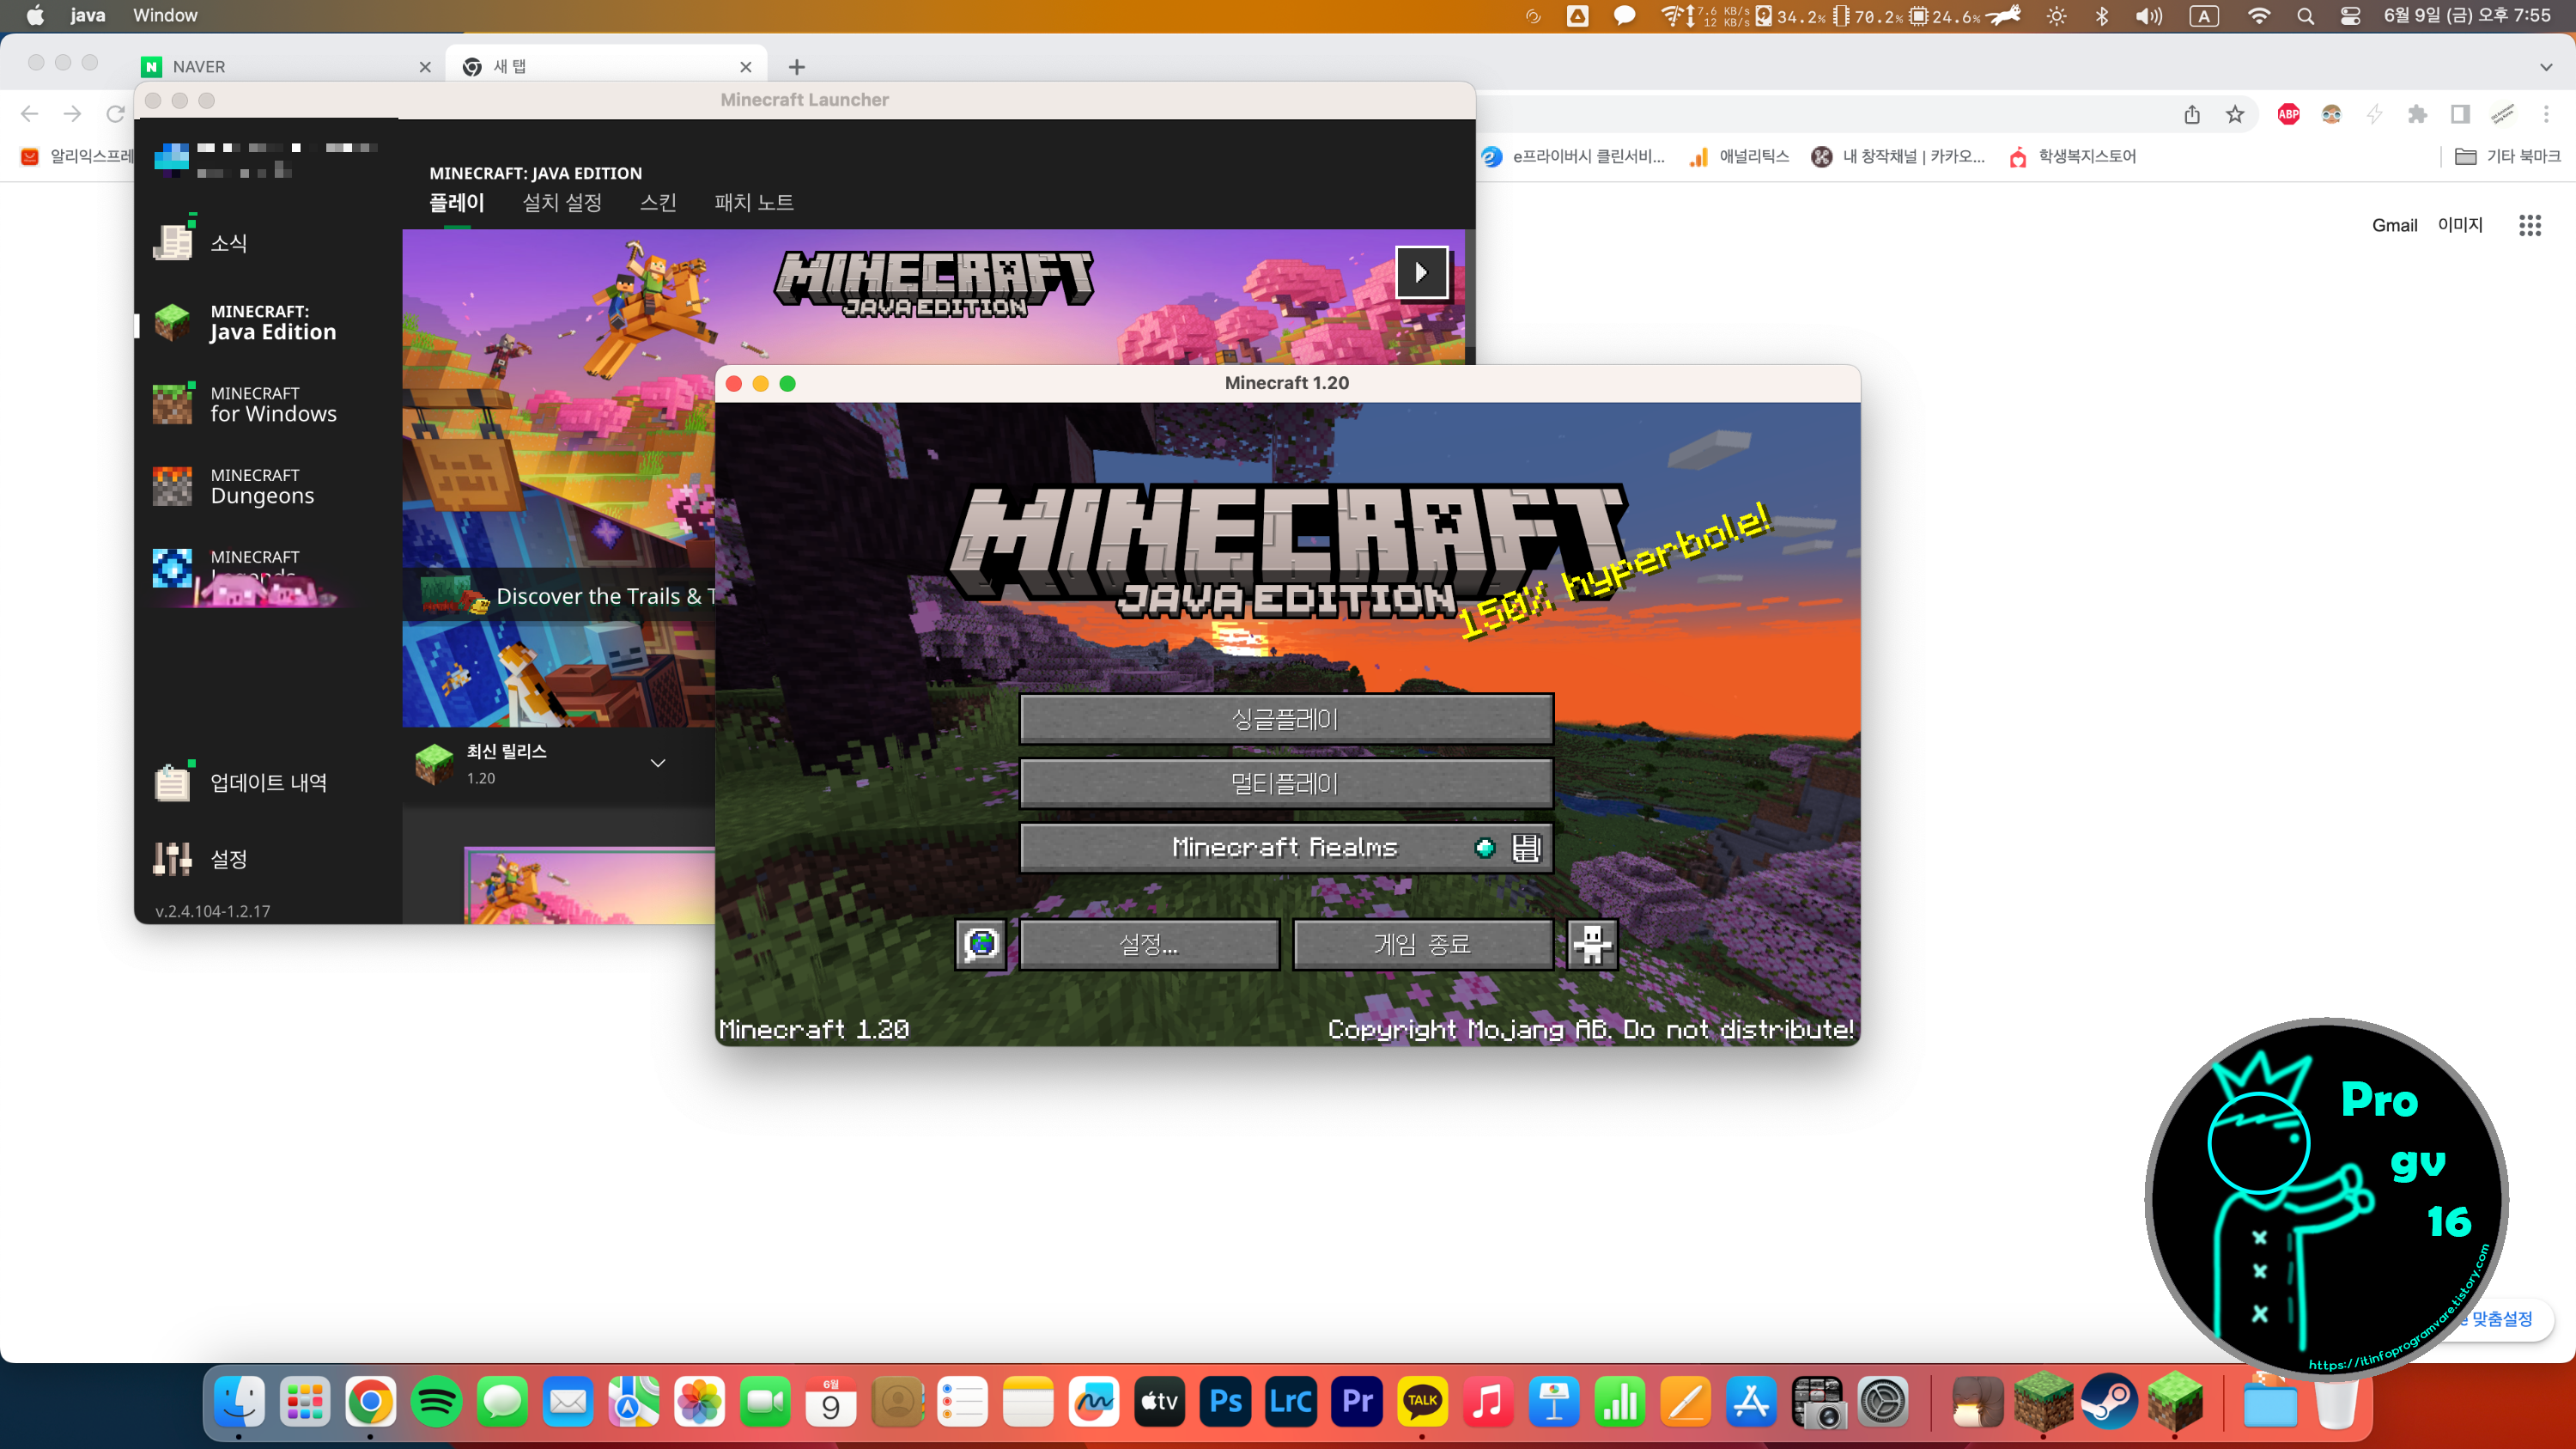Expand the 최신 릴리스 version dropdown

[658, 763]
